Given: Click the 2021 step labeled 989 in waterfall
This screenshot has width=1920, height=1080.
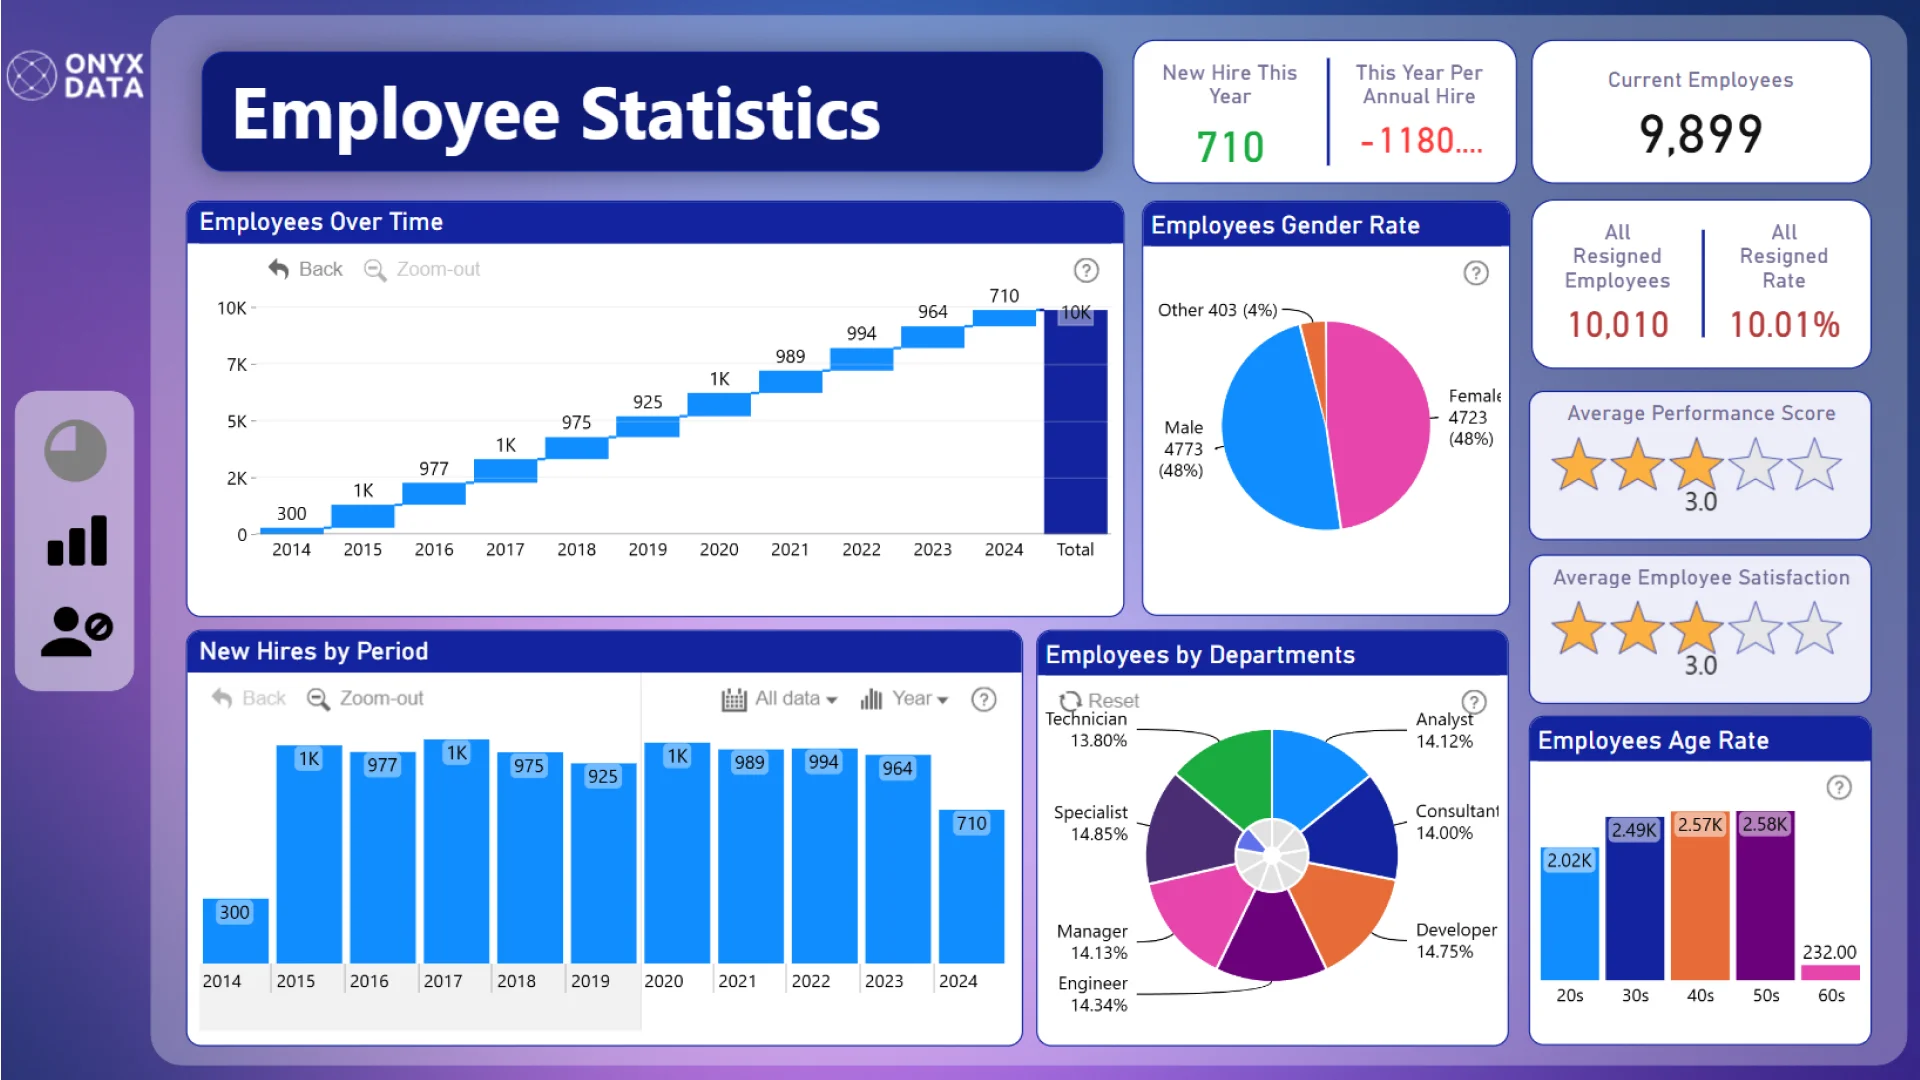Looking at the screenshot, I should click(790, 381).
